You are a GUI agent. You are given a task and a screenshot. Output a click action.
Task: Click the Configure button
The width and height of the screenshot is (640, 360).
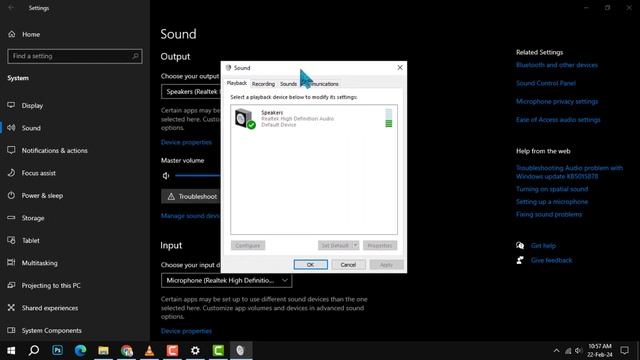tap(248, 245)
